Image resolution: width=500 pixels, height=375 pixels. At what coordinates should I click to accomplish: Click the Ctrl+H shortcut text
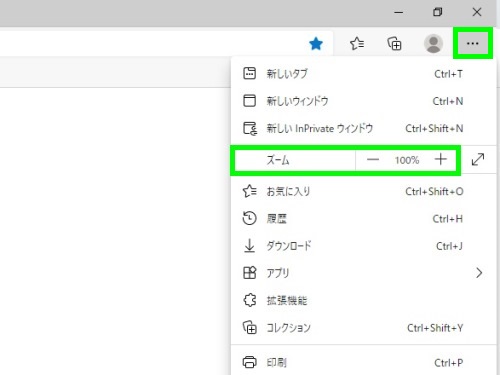[x=448, y=219]
